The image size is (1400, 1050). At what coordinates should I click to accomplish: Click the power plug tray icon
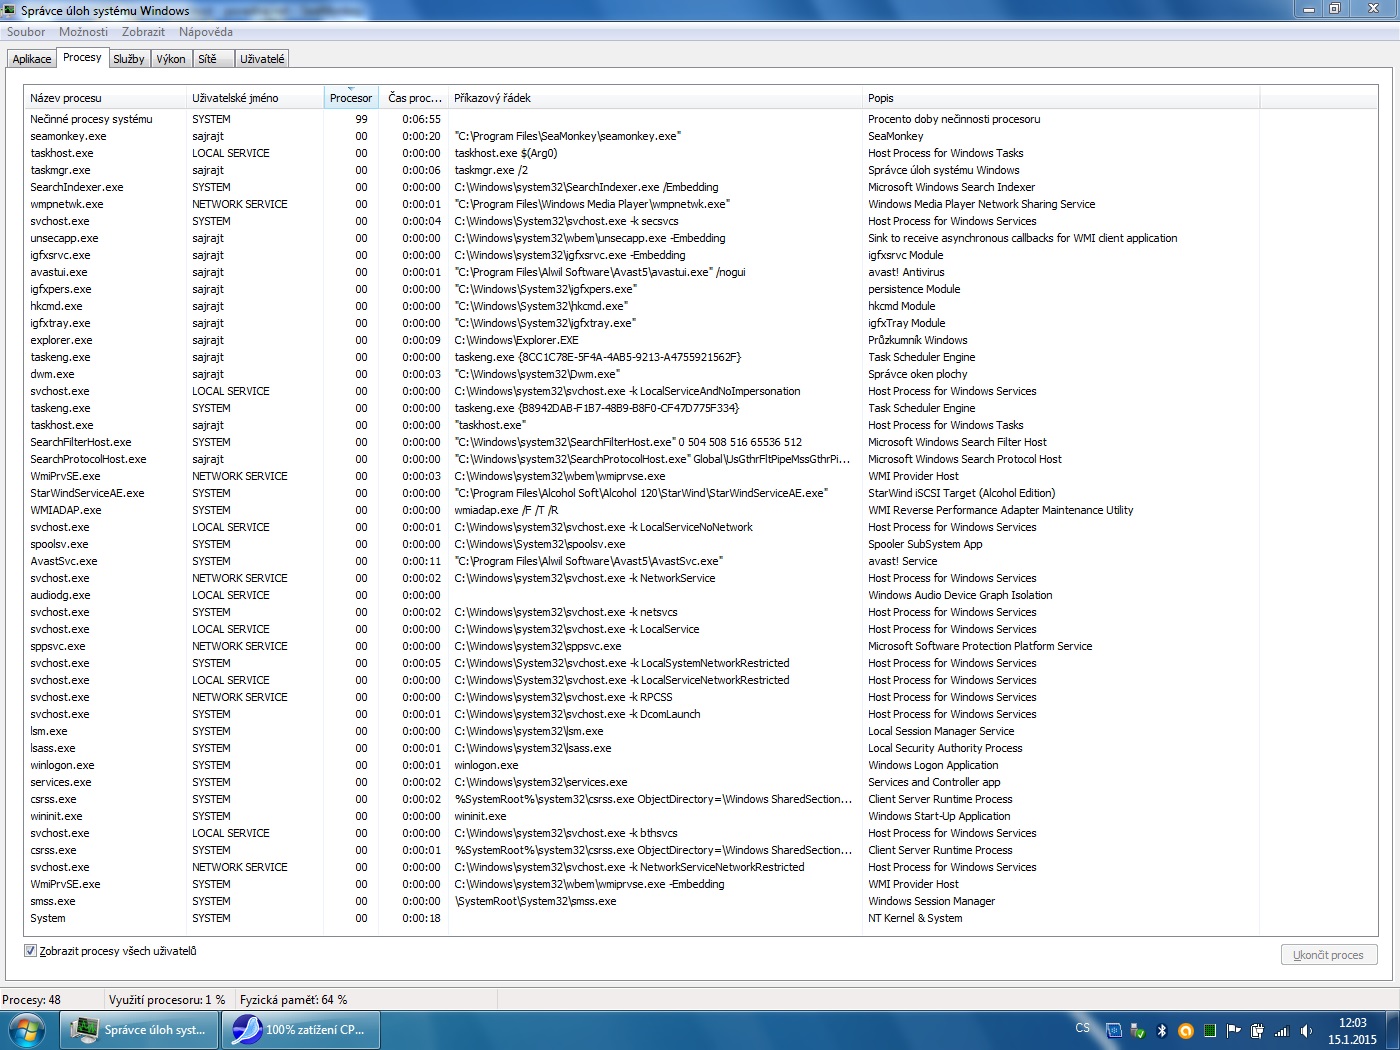click(x=1257, y=1030)
